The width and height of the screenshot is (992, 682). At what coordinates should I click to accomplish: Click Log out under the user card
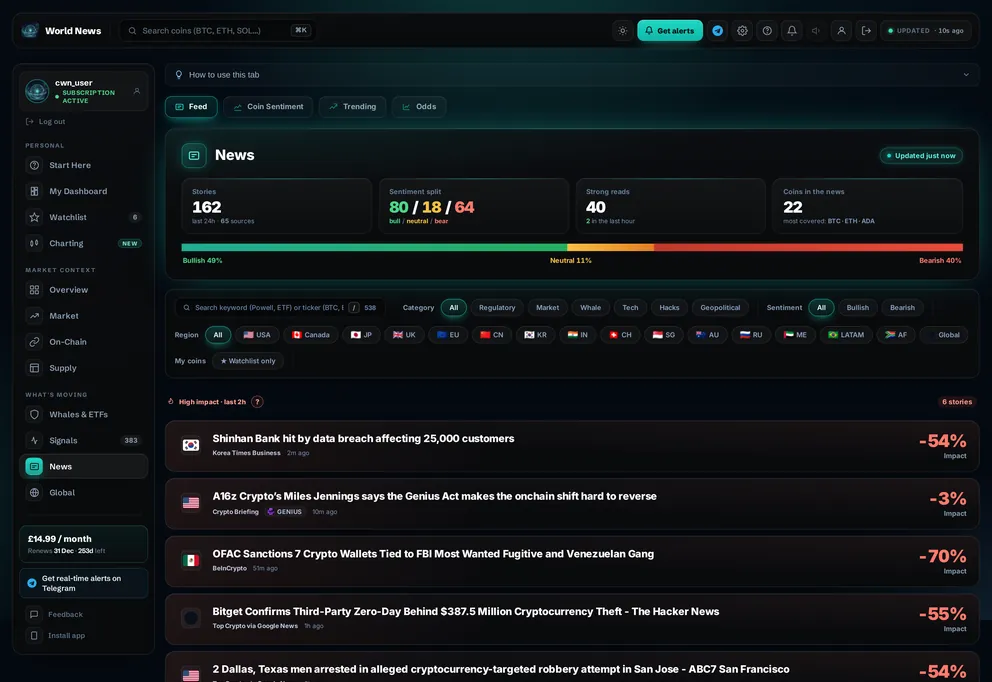[46, 121]
